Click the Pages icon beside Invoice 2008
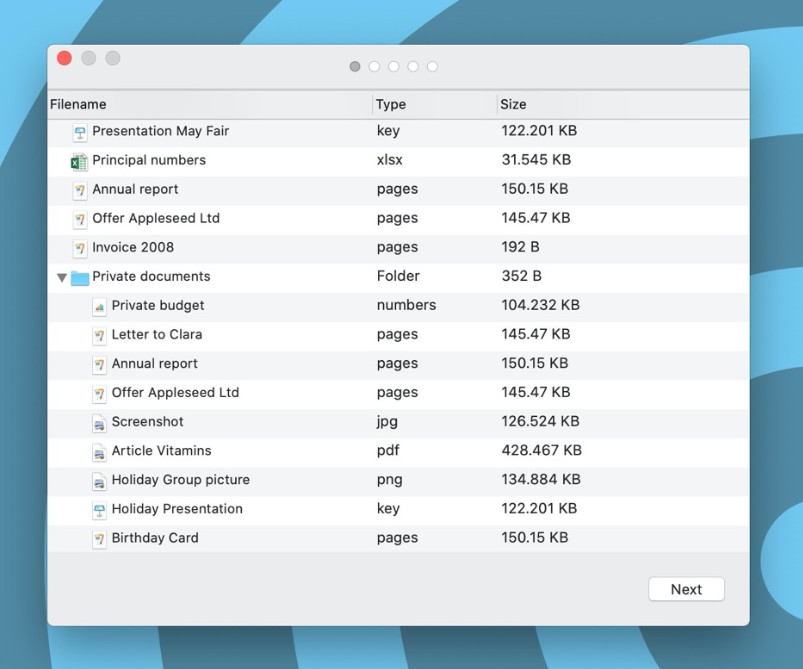Viewport: 803px width, 669px height. [x=80, y=249]
